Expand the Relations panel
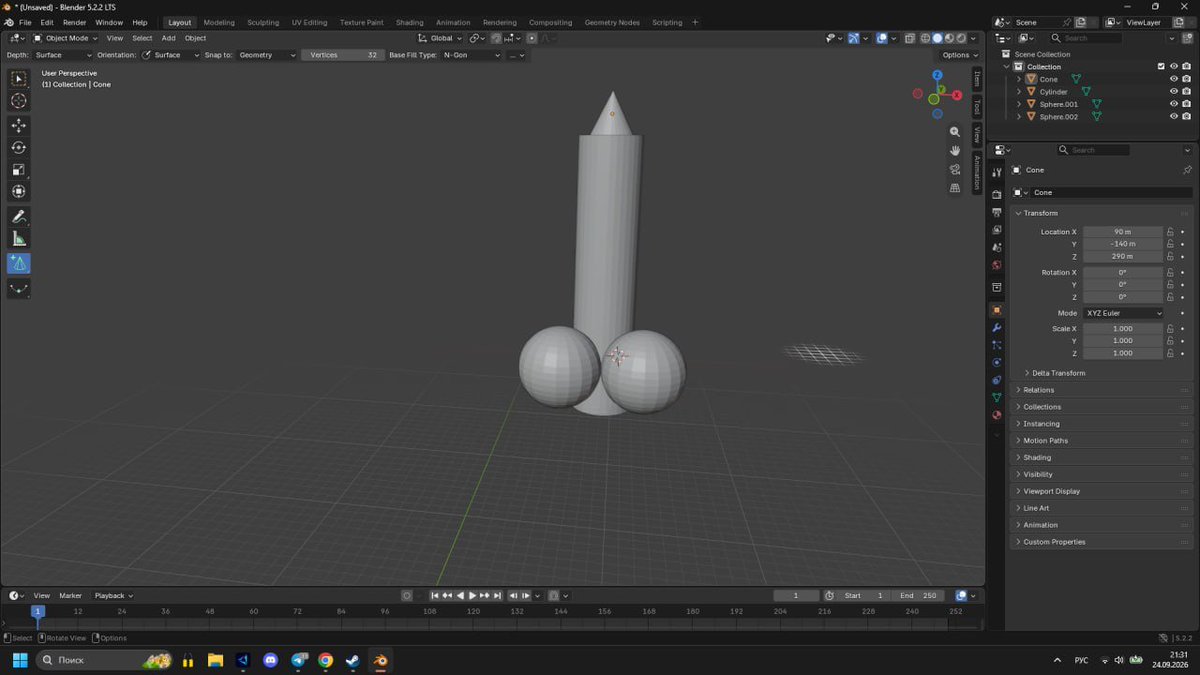 click(x=1103, y=390)
